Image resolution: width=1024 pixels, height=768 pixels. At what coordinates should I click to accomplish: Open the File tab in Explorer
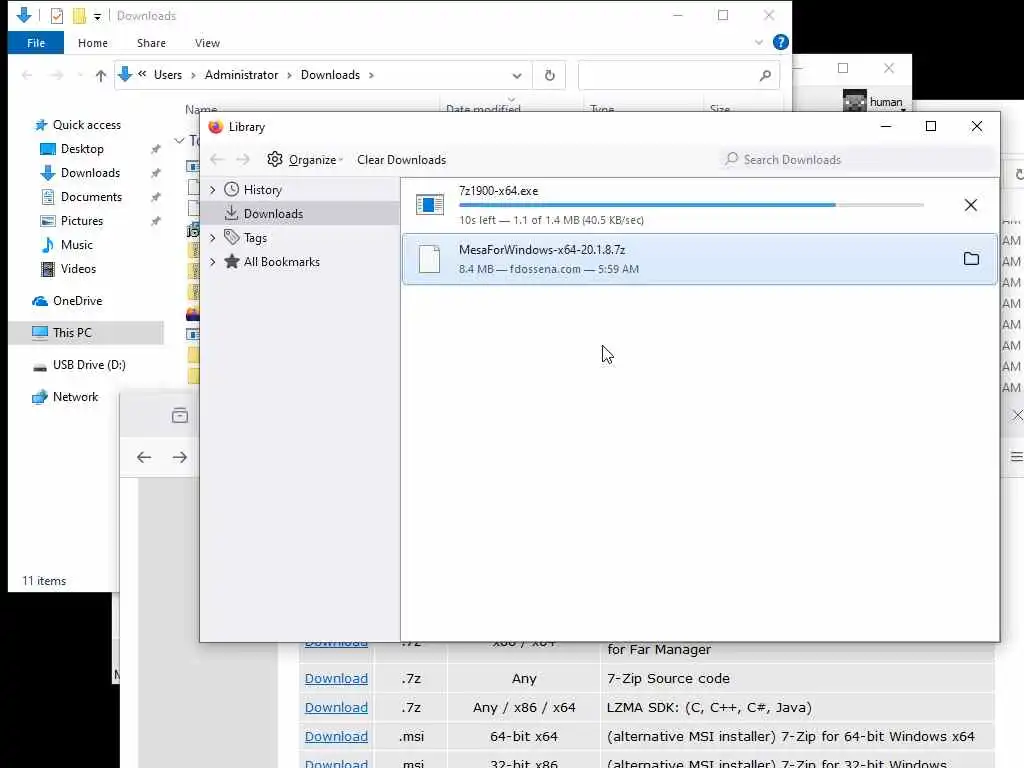tap(36, 43)
